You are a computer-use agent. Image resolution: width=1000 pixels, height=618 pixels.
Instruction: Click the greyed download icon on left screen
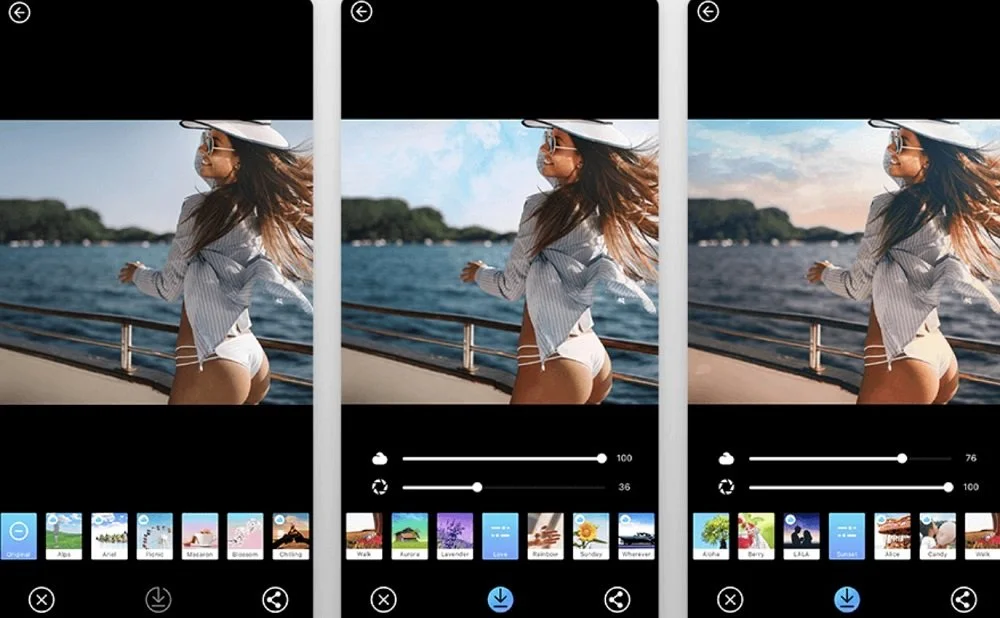coord(158,600)
